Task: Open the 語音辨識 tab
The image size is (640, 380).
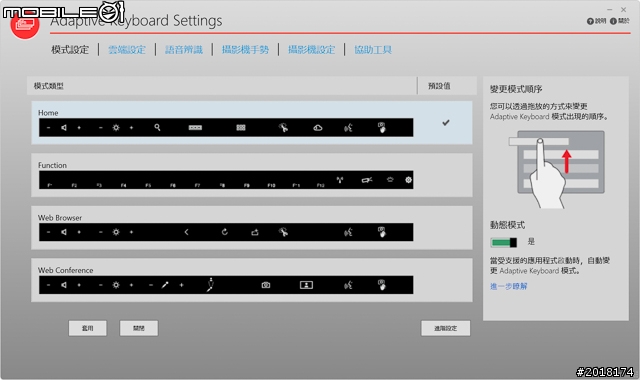Action: click(x=184, y=50)
